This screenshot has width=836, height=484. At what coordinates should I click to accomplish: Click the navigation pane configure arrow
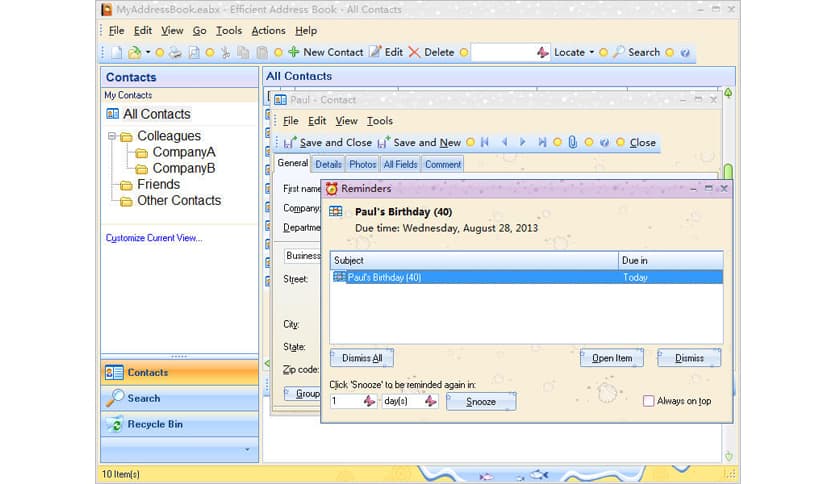click(247, 449)
